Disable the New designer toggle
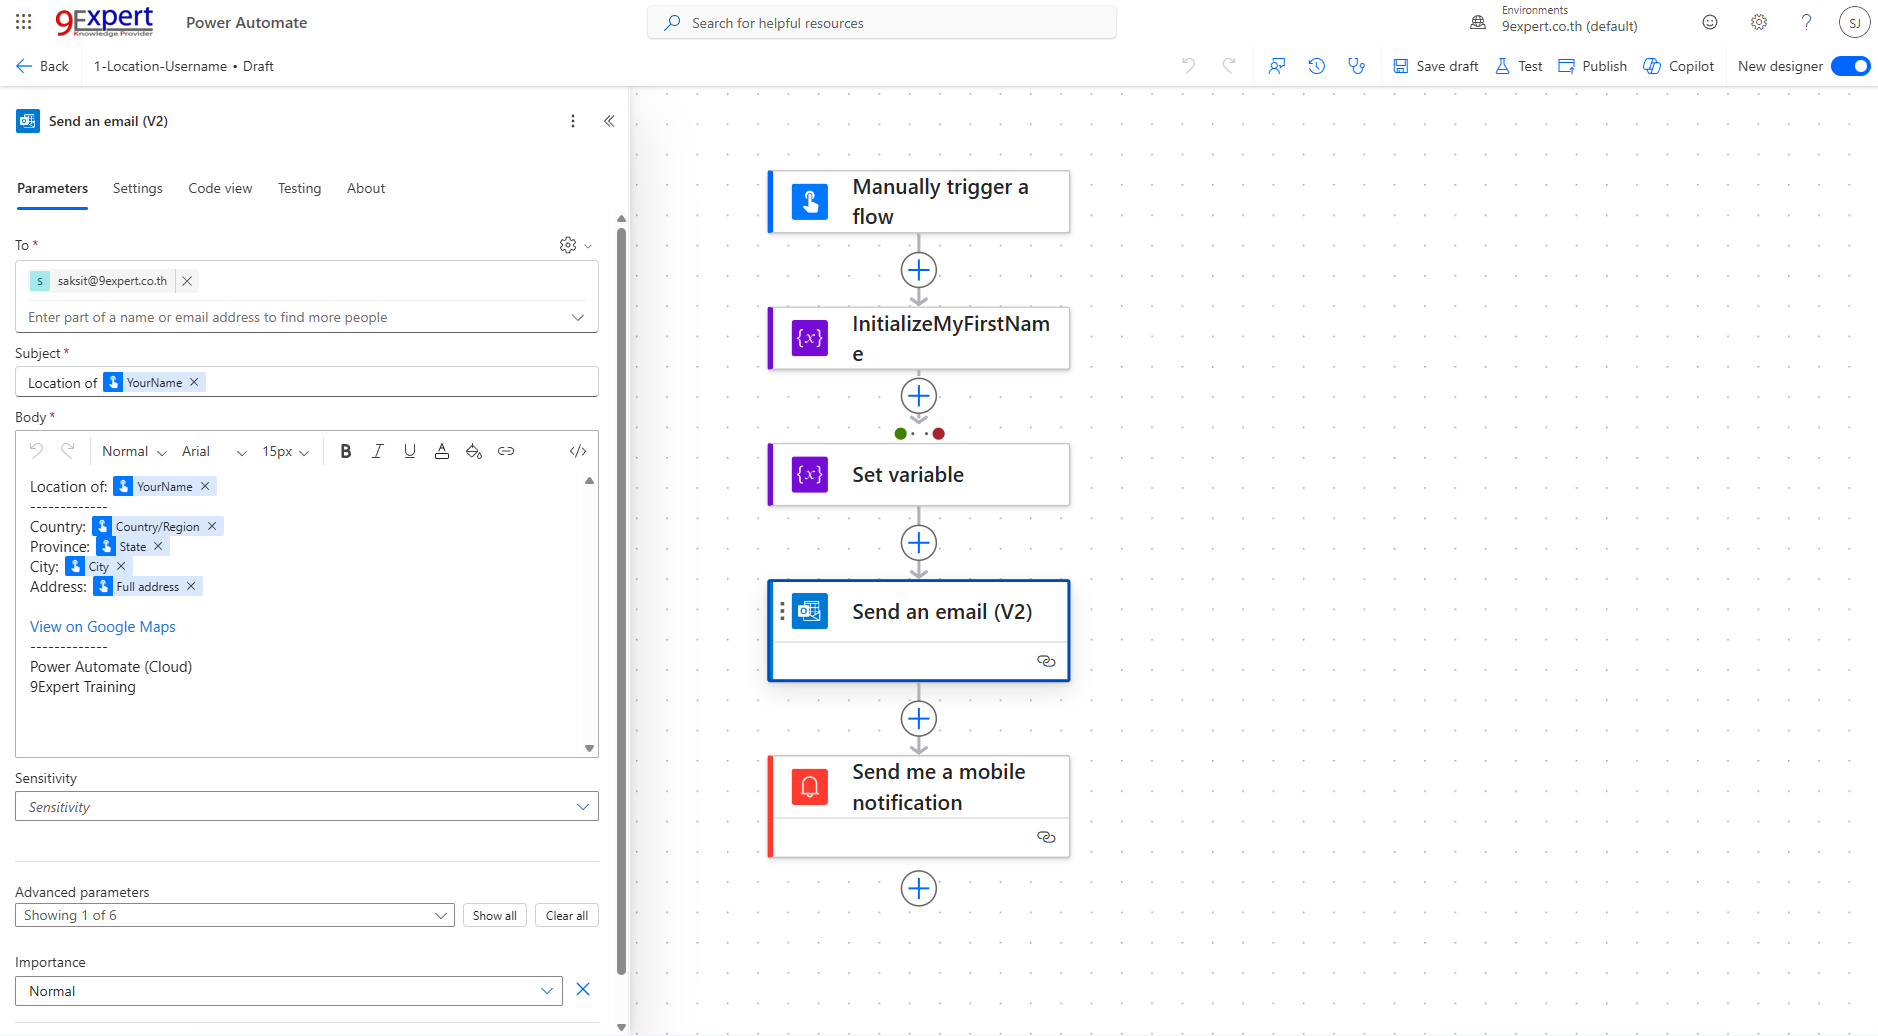Viewport: 1878px width, 1036px height. click(1851, 66)
